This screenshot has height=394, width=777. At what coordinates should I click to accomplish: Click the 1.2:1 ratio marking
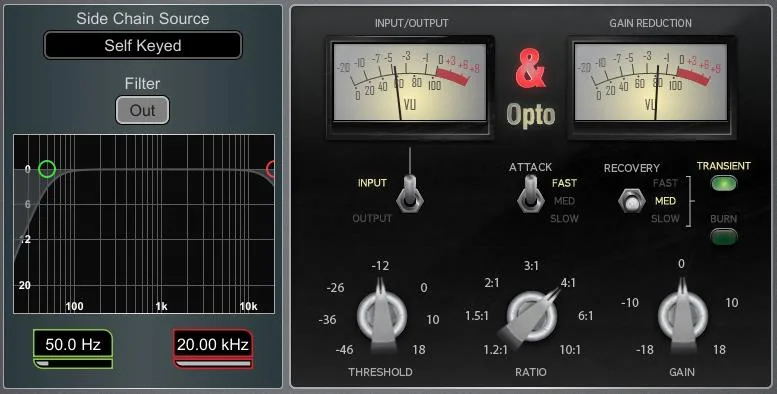496,350
